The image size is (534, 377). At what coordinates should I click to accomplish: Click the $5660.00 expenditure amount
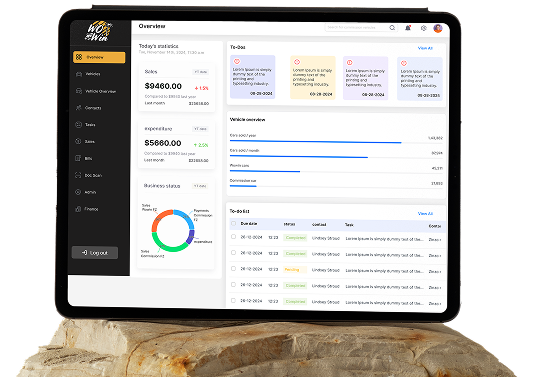click(x=163, y=143)
